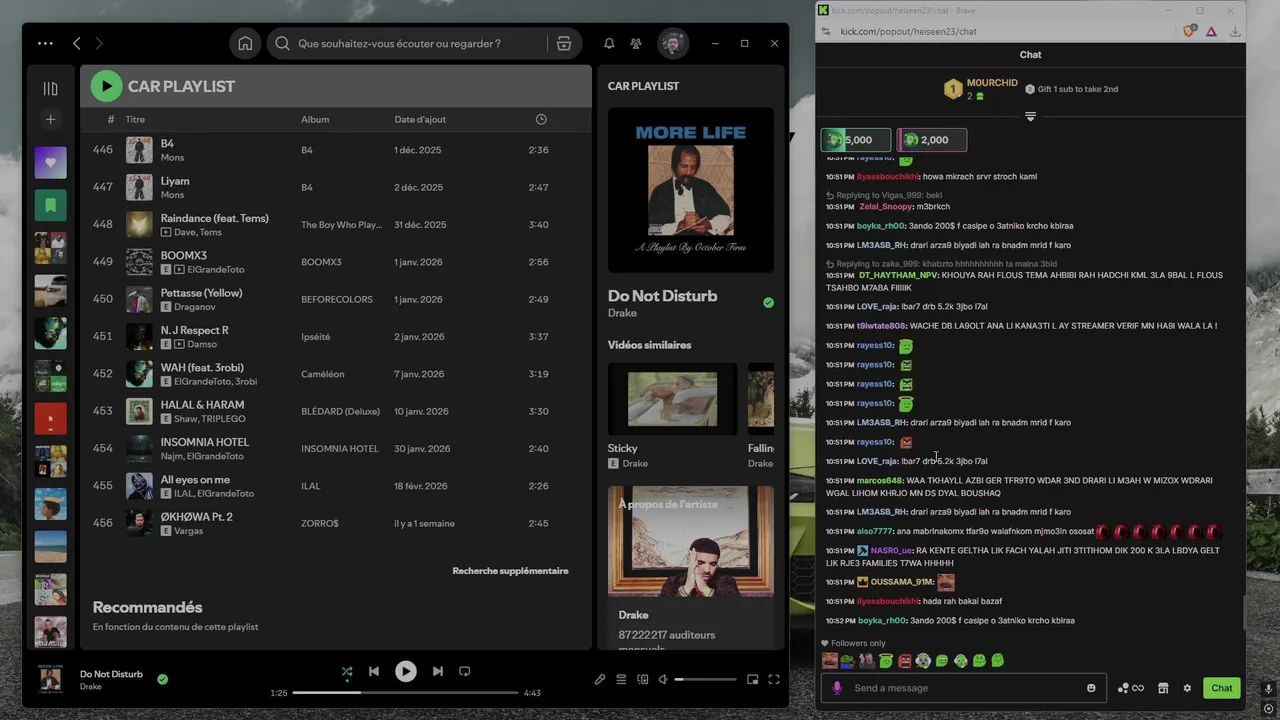
Task: Open Brave downloads icon
Action: tap(1236, 31)
